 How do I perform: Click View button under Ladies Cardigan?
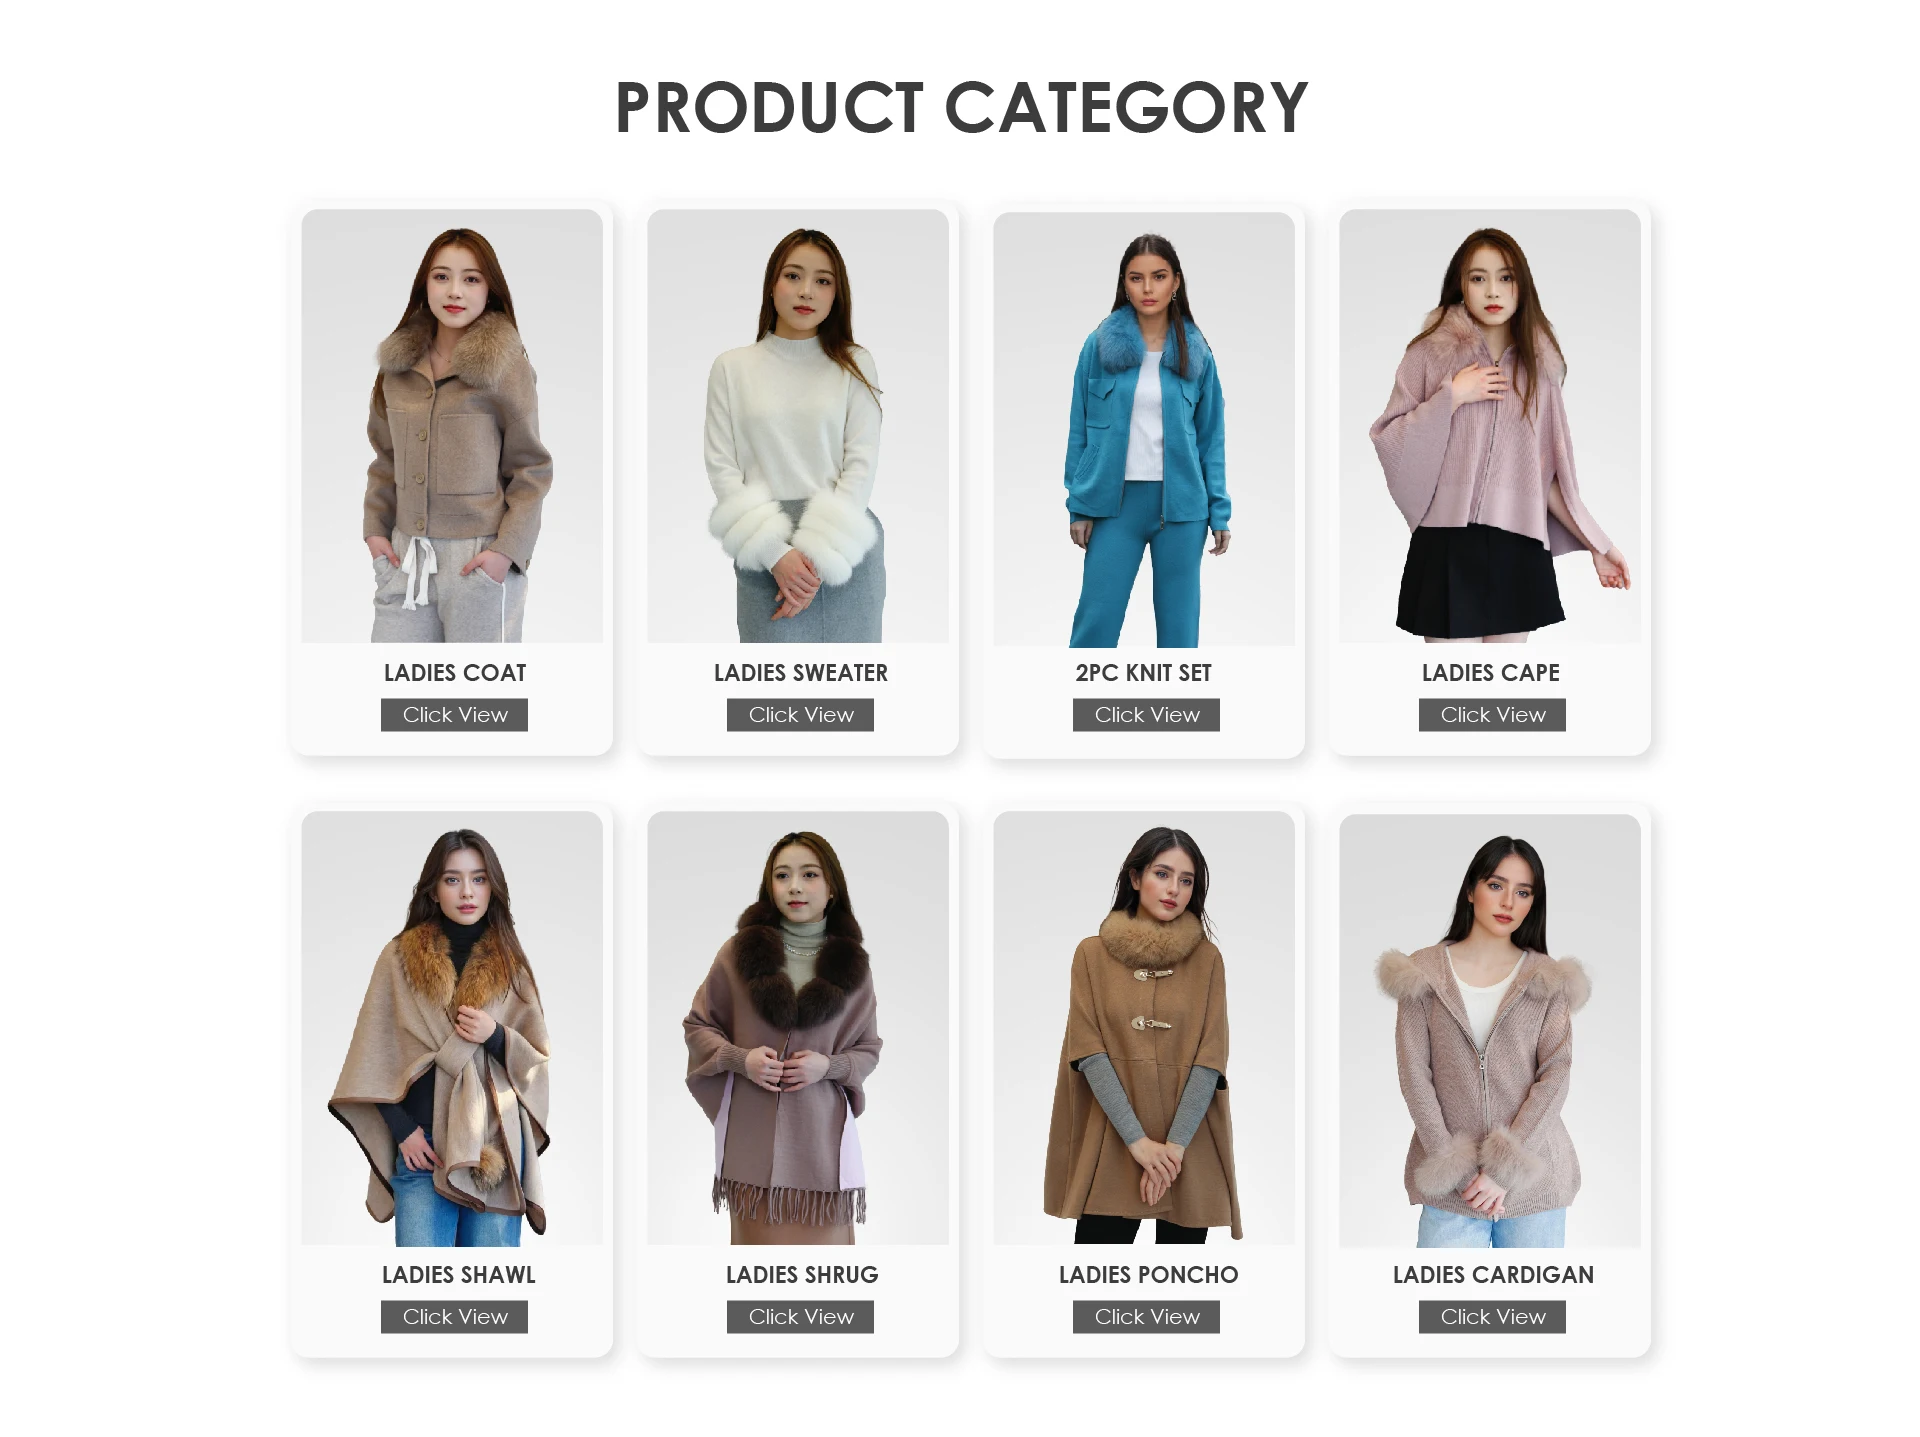pos(1492,1317)
